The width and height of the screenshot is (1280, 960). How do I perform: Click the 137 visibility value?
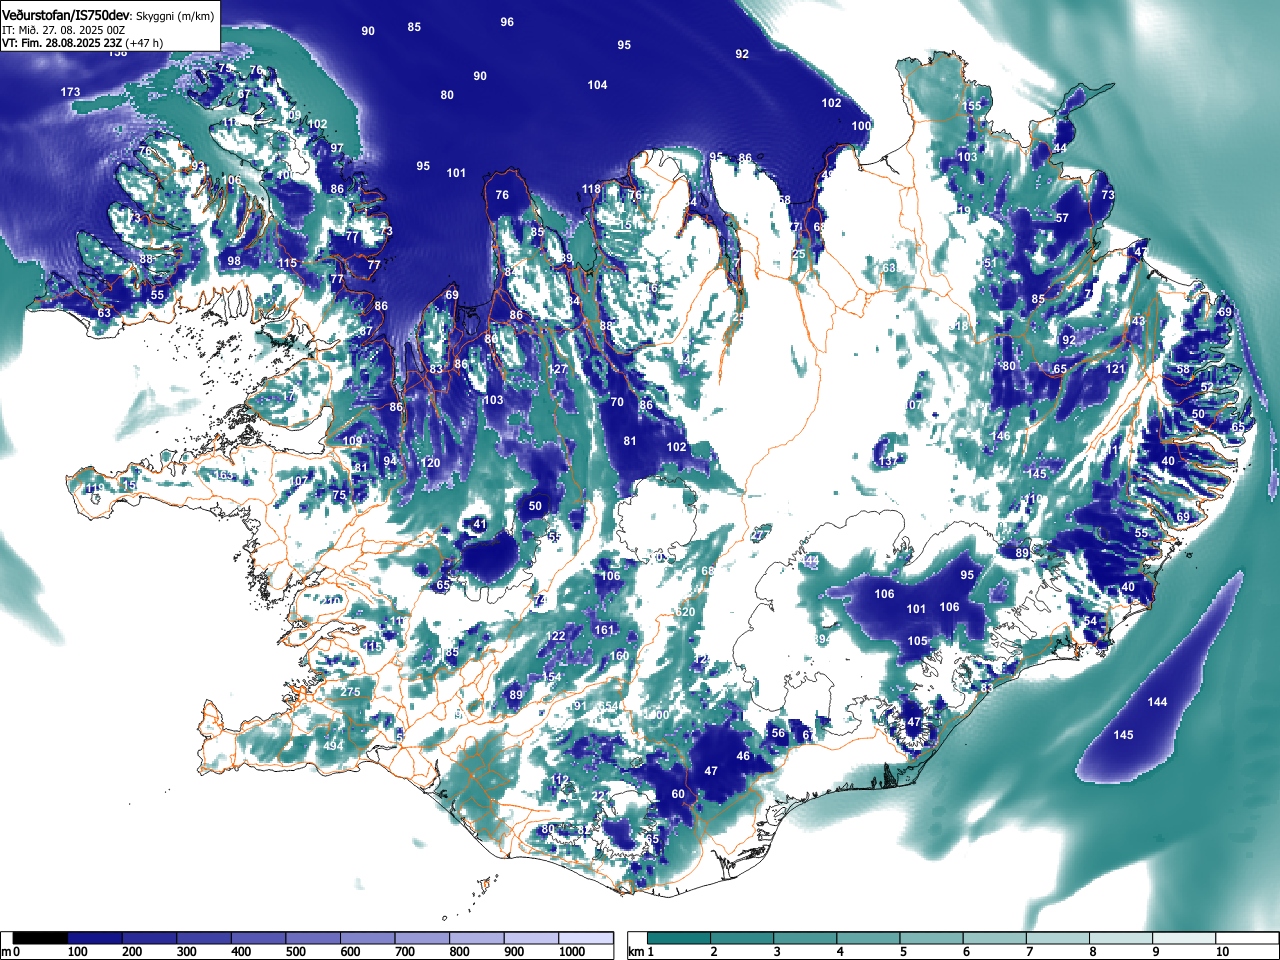887,462
